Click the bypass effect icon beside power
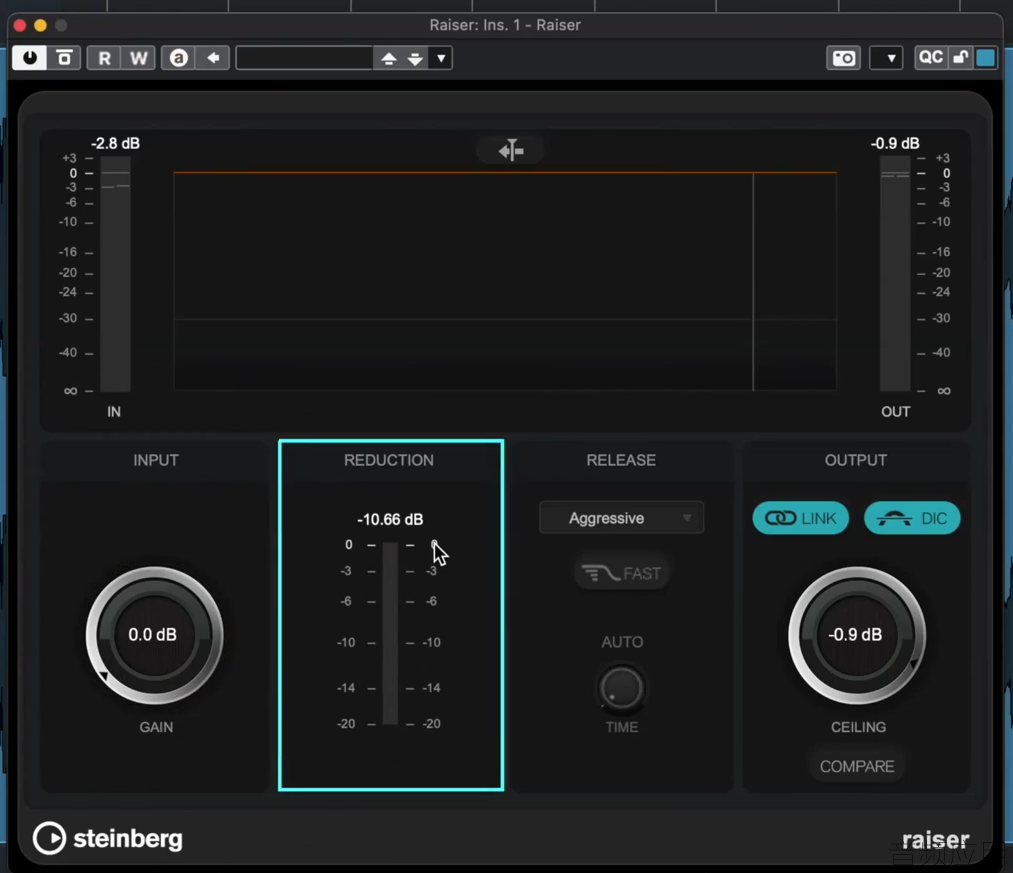 tap(65, 58)
